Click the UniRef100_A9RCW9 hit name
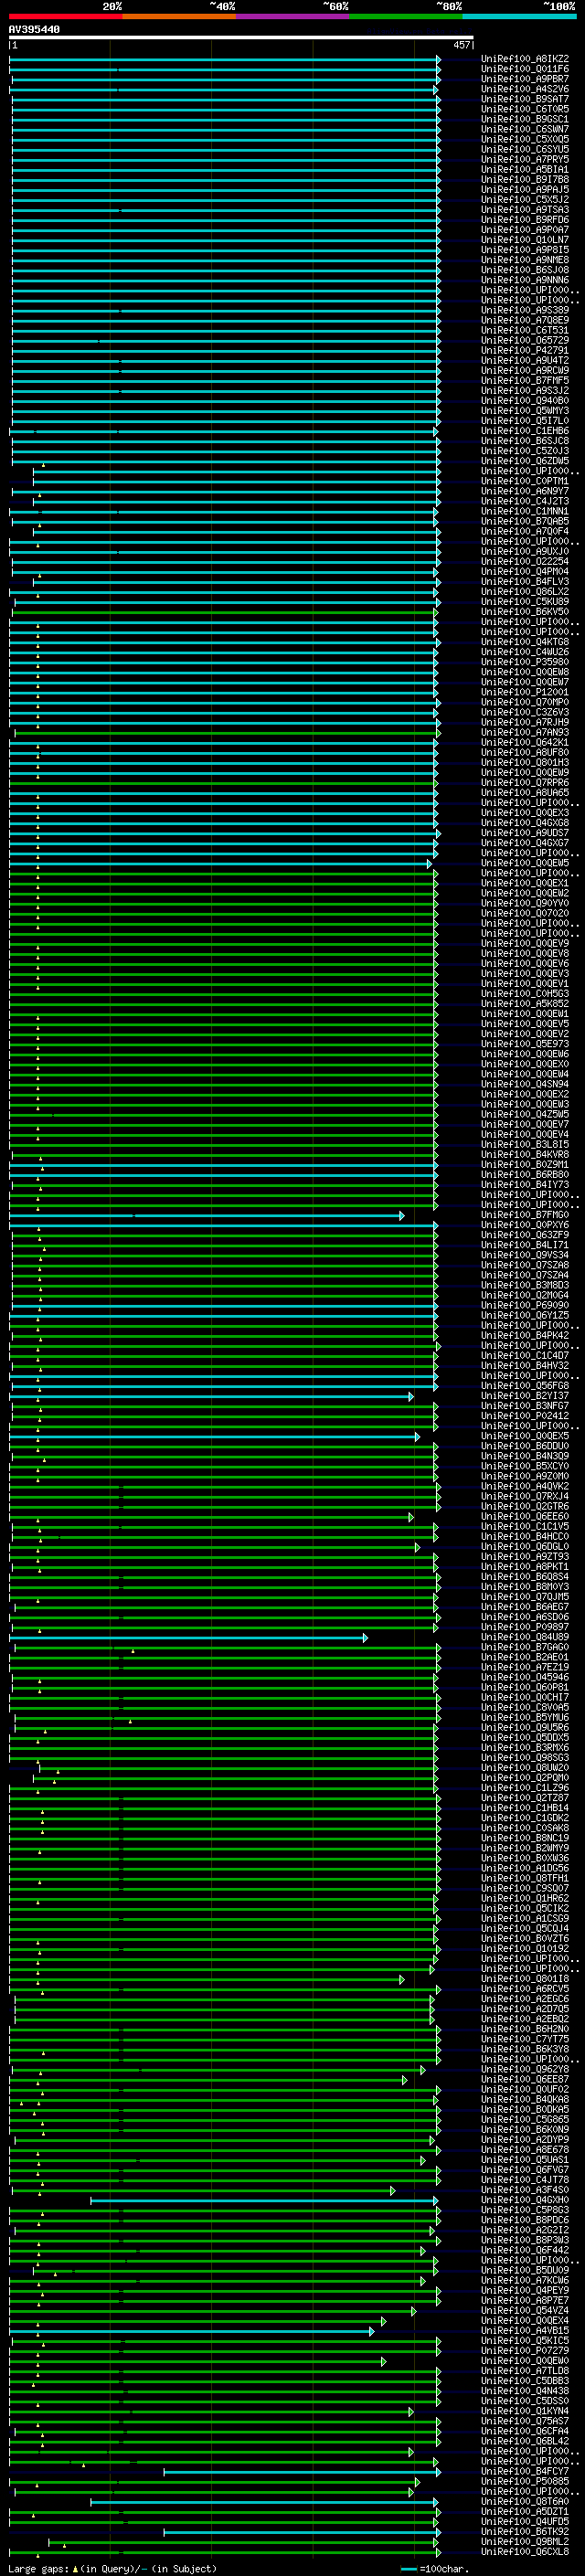Screen dimensions: 585x2576 [525, 370]
